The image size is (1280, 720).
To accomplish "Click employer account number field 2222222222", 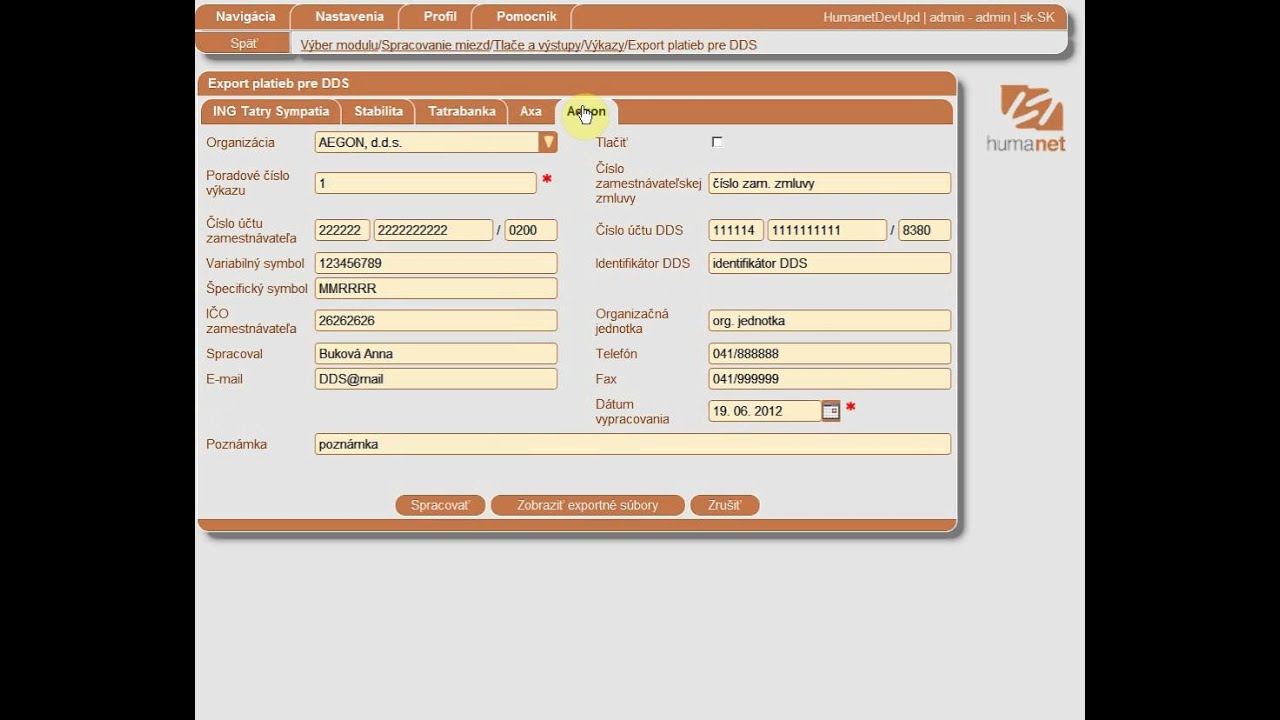I will [433, 230].
